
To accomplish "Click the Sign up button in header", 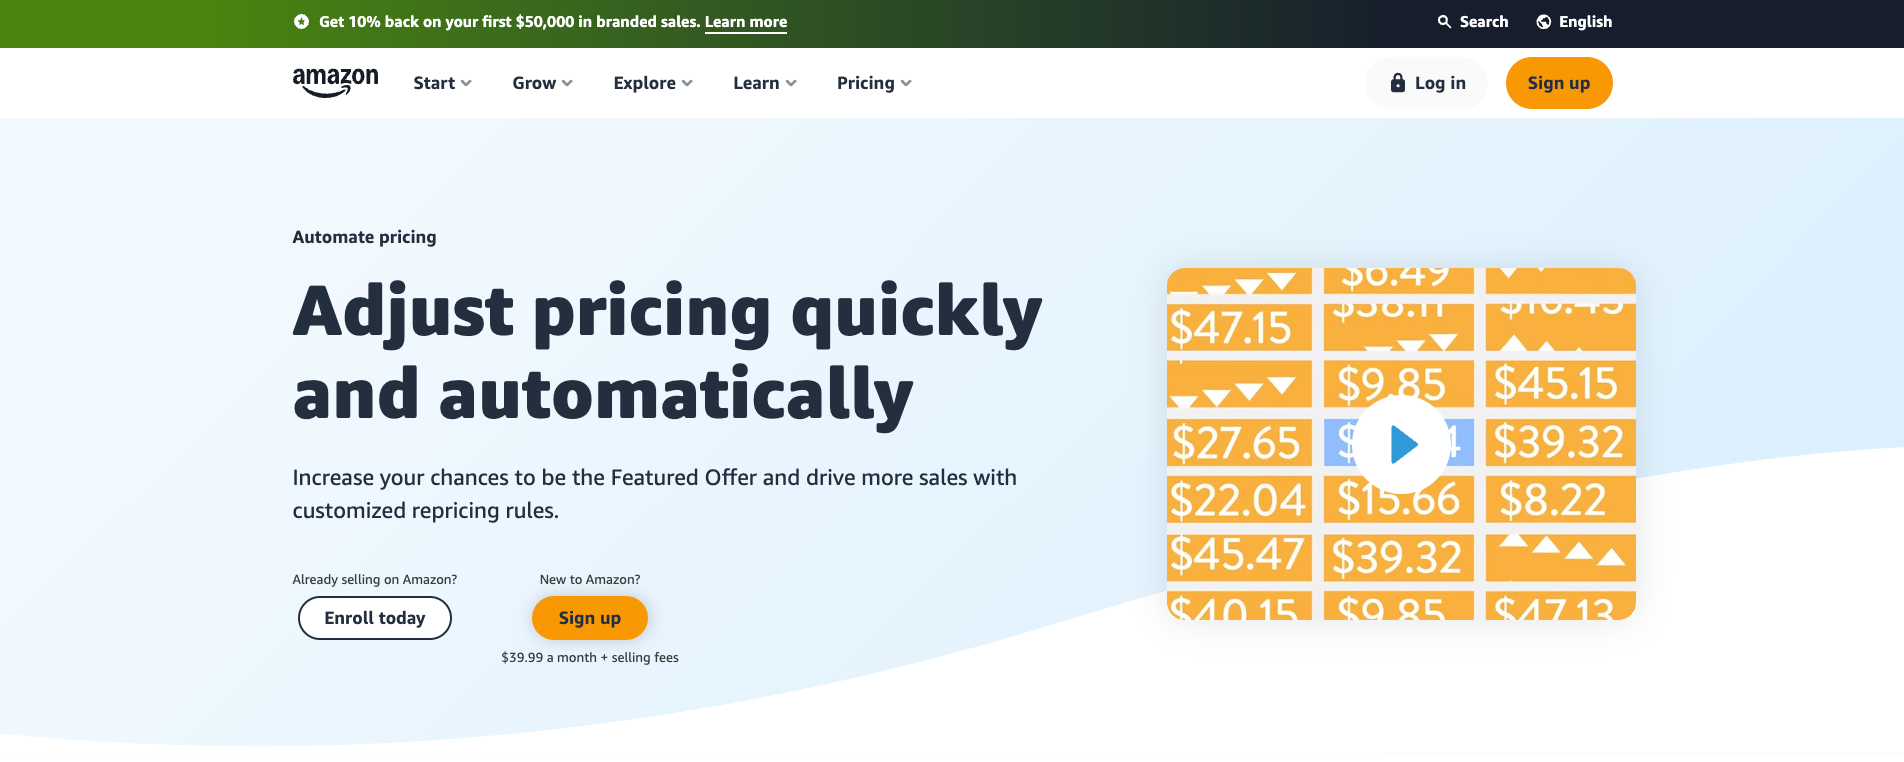I will pyautogui.click(x=1558, y=83).
